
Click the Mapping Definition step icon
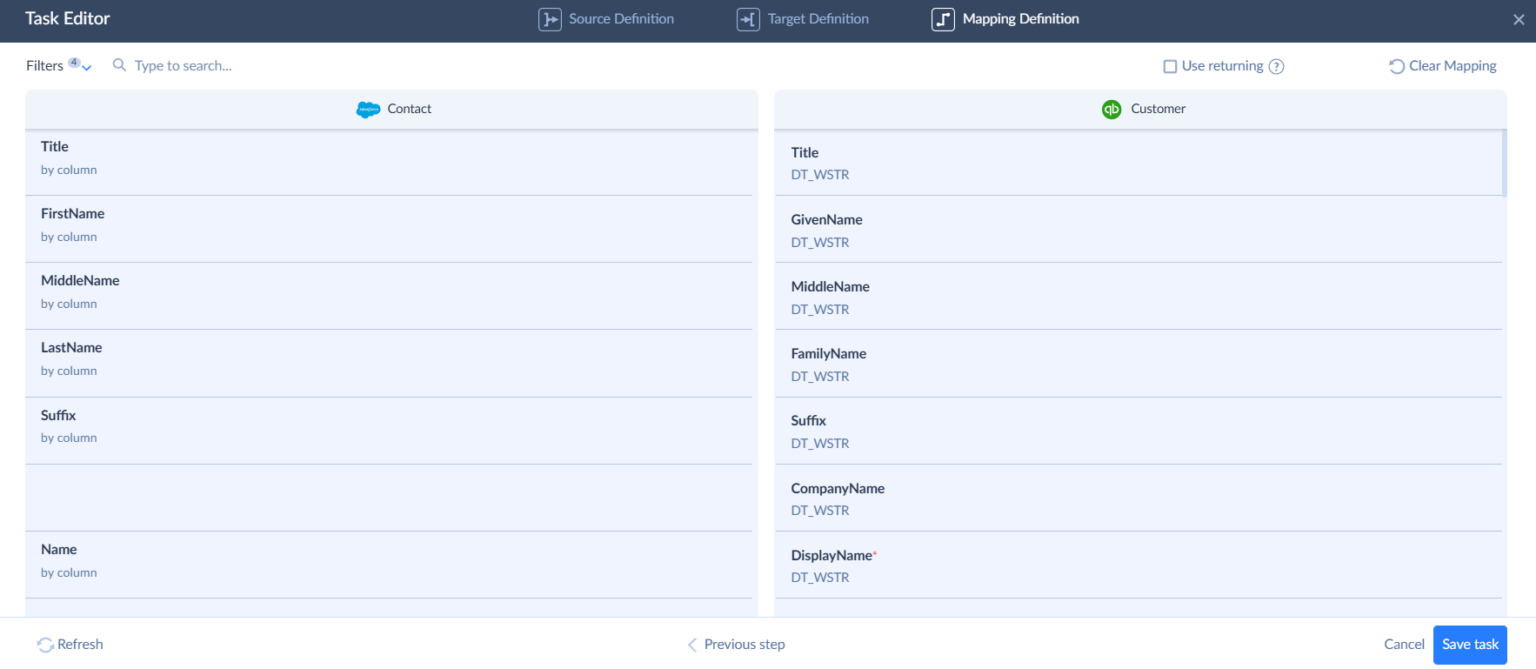pos(942,19)
